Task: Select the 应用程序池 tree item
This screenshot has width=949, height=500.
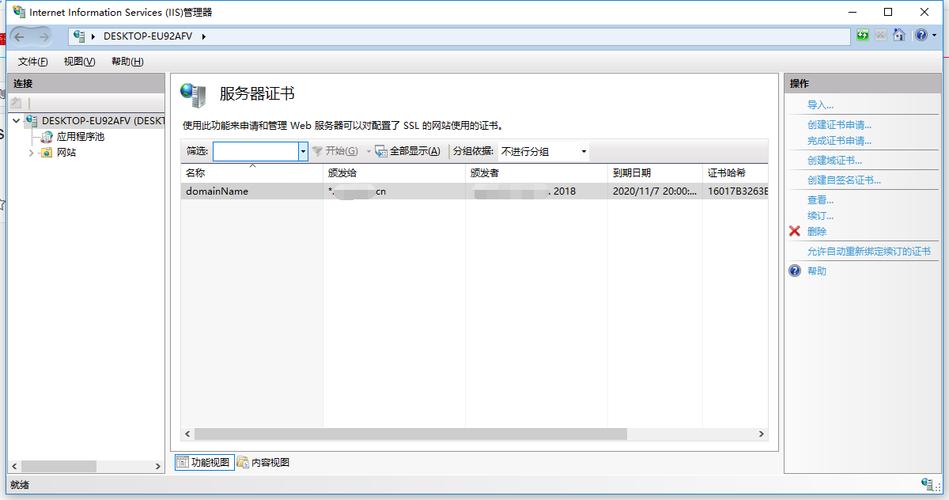Action: (80, 137)
